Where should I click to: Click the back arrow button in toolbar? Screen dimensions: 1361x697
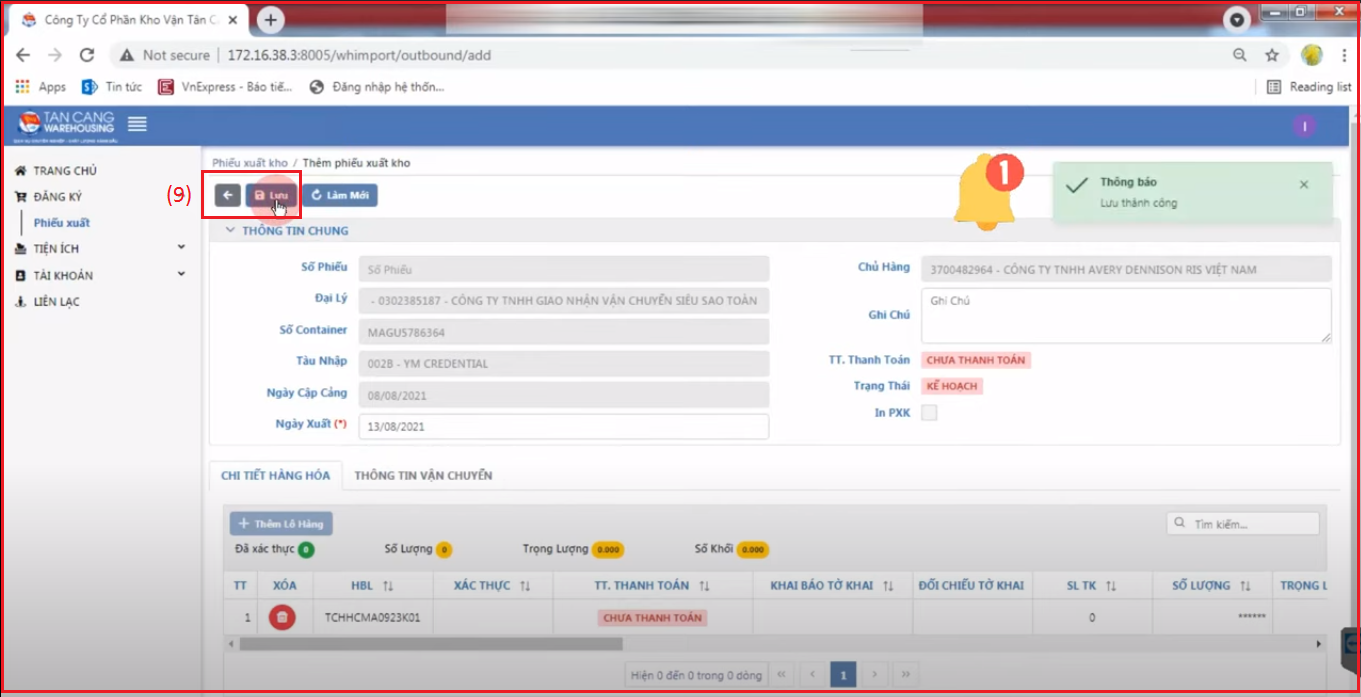pos(227,195)
